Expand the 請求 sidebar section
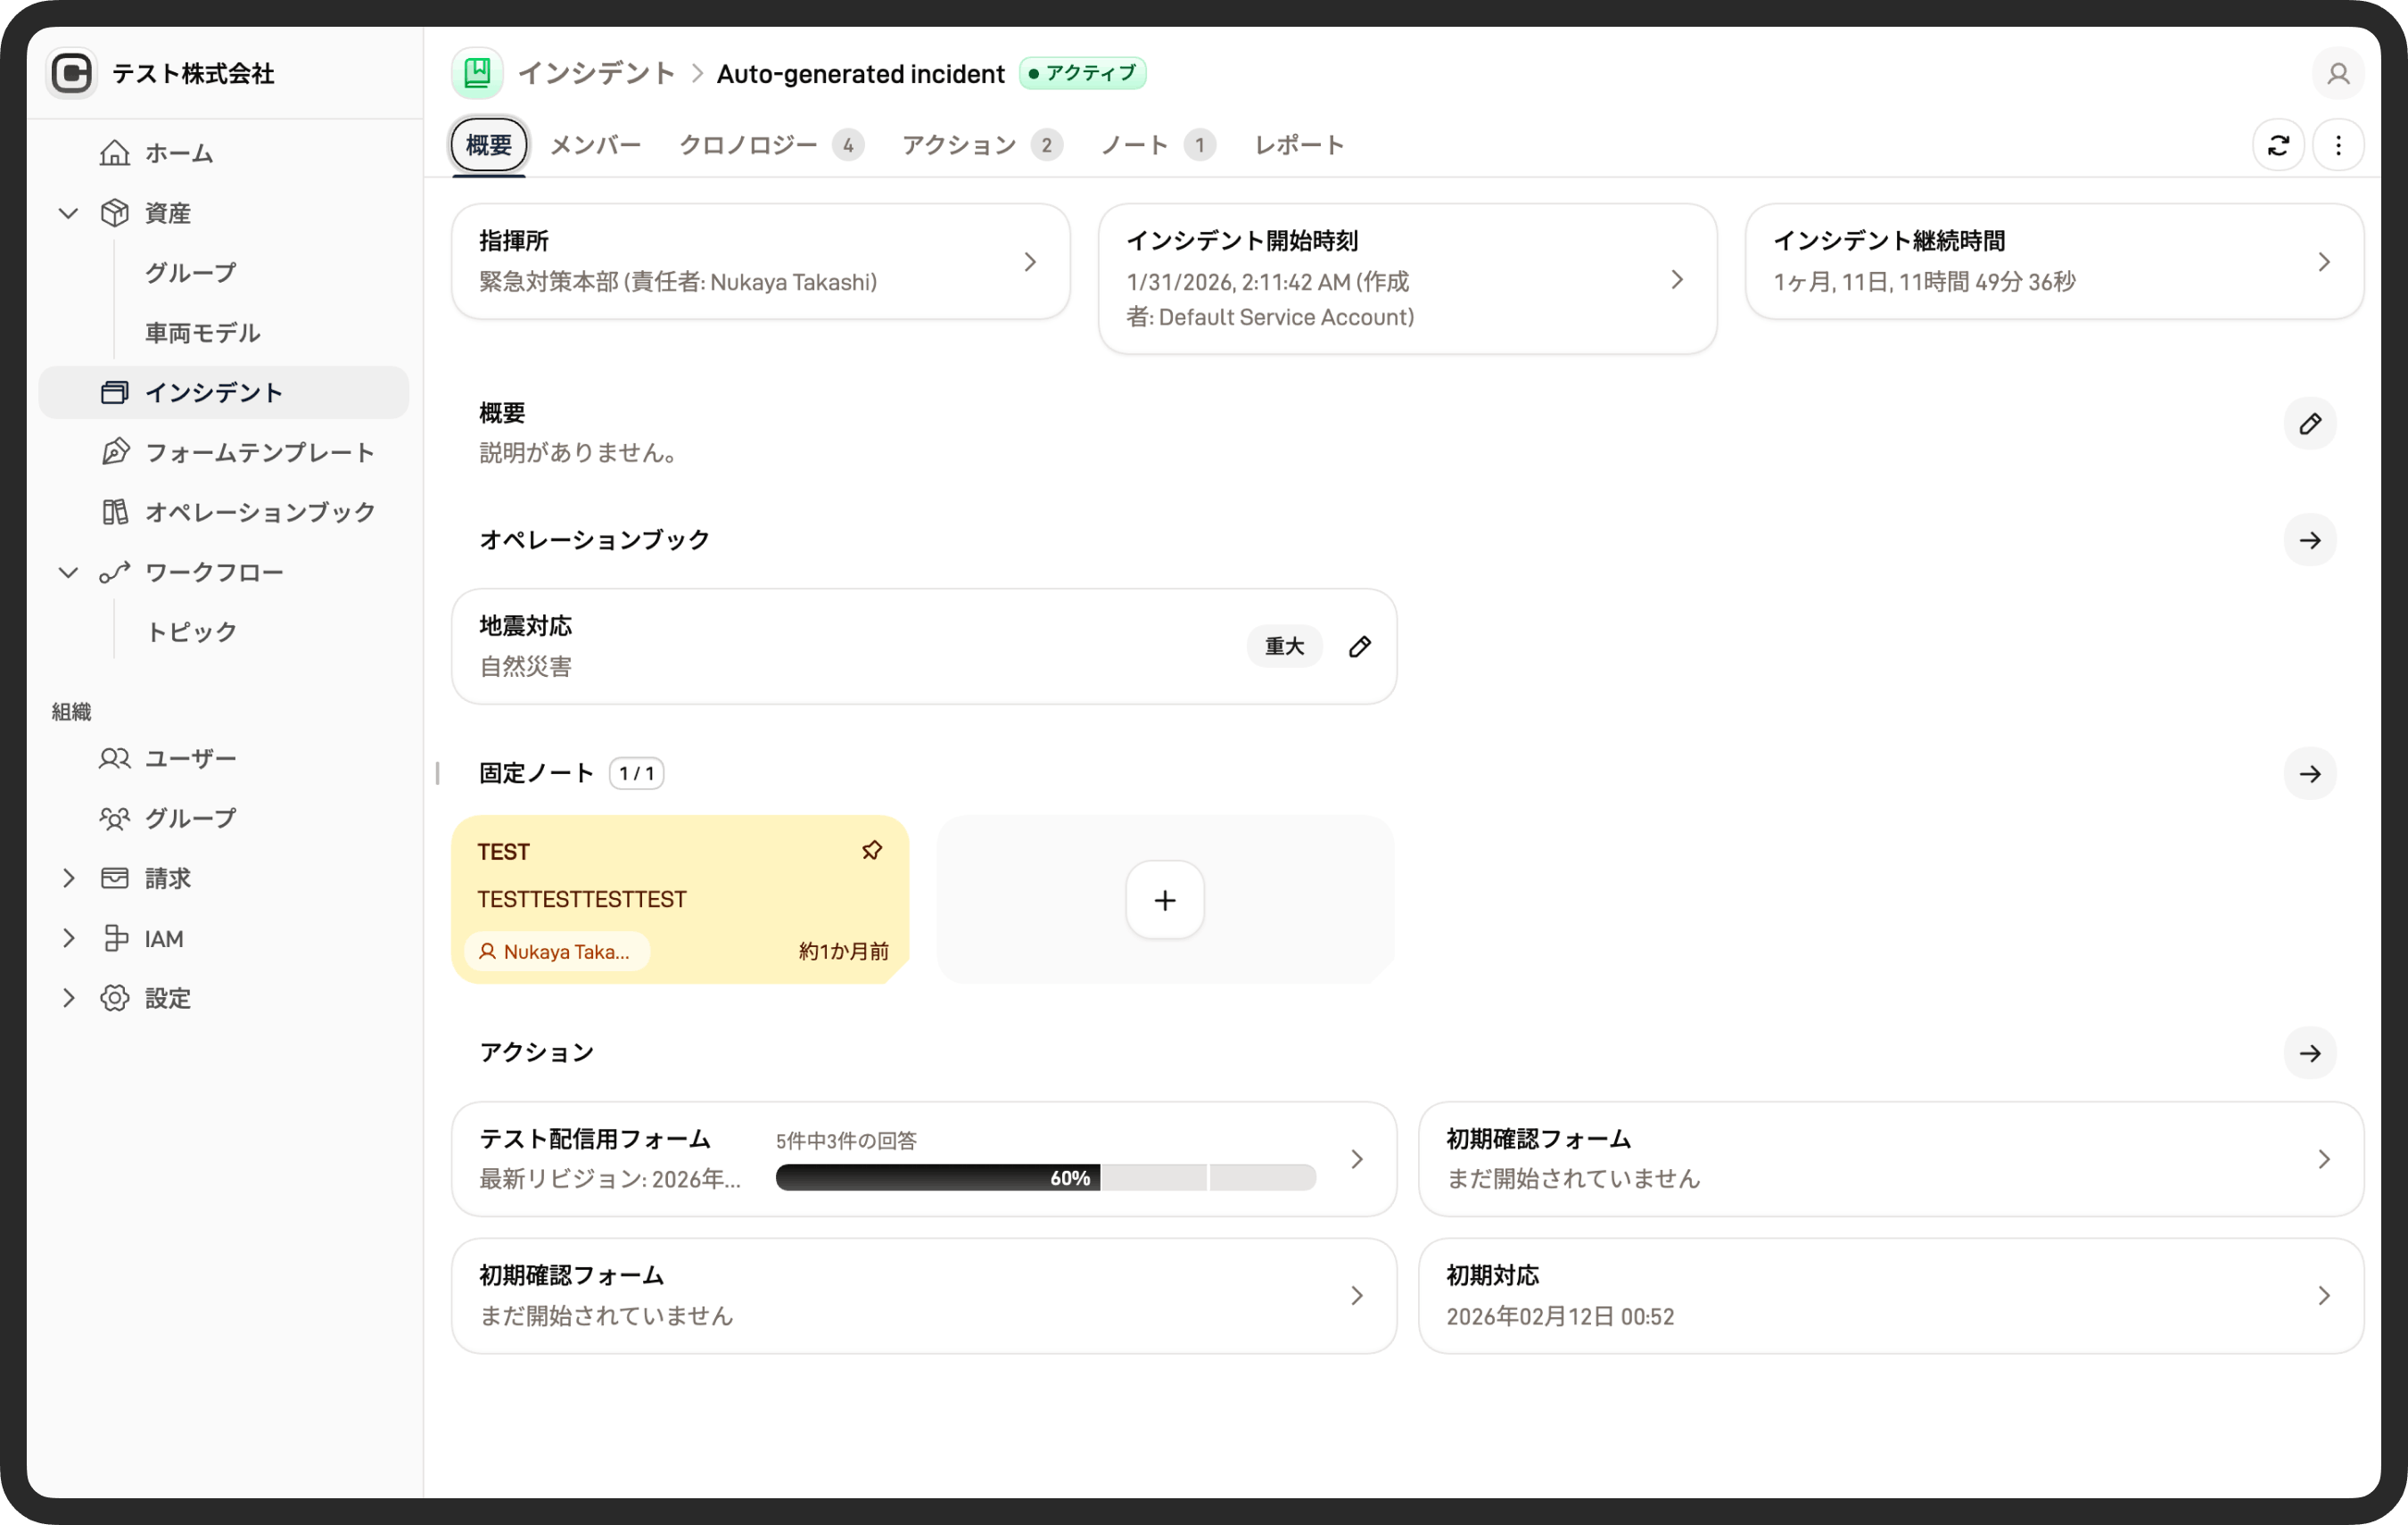Viewport: 2408px width, 1525px height. point(68,878)
